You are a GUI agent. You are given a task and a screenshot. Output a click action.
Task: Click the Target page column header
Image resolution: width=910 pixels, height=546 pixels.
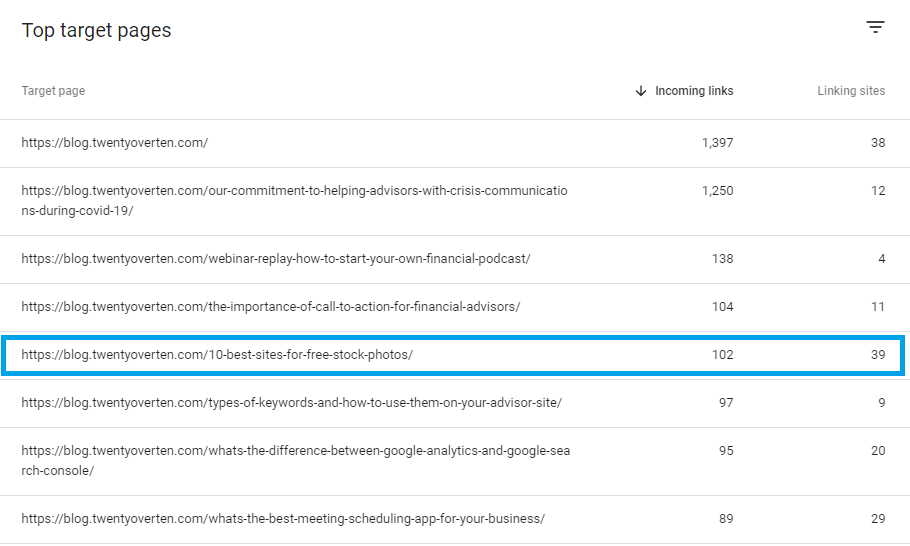coord(53,91)
